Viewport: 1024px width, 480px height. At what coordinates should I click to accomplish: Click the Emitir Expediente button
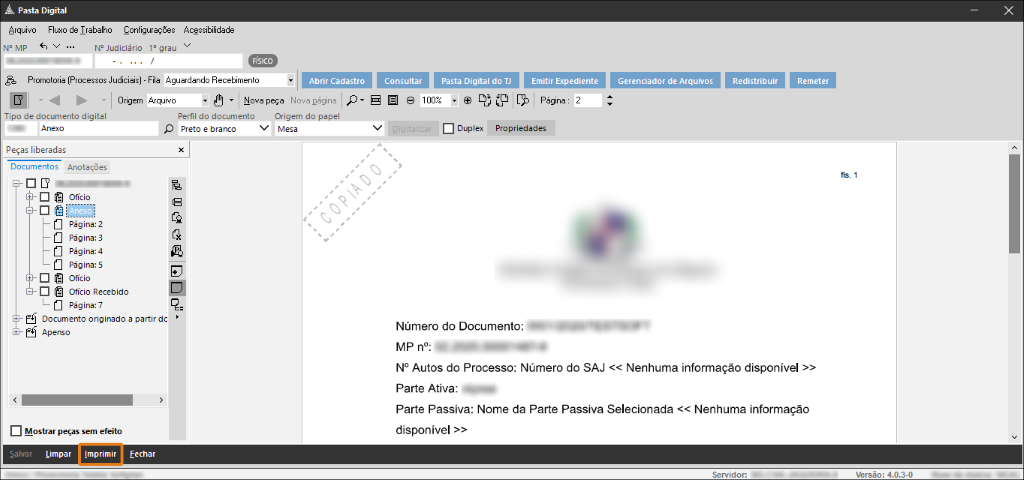(x=565, y=81)
